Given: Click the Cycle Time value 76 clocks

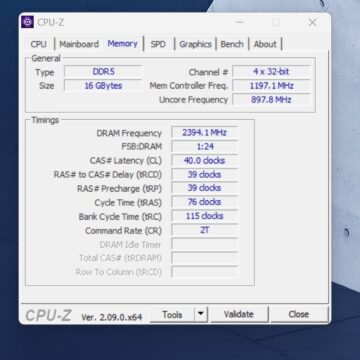Looking at the screenshot, I should [204, 202].
